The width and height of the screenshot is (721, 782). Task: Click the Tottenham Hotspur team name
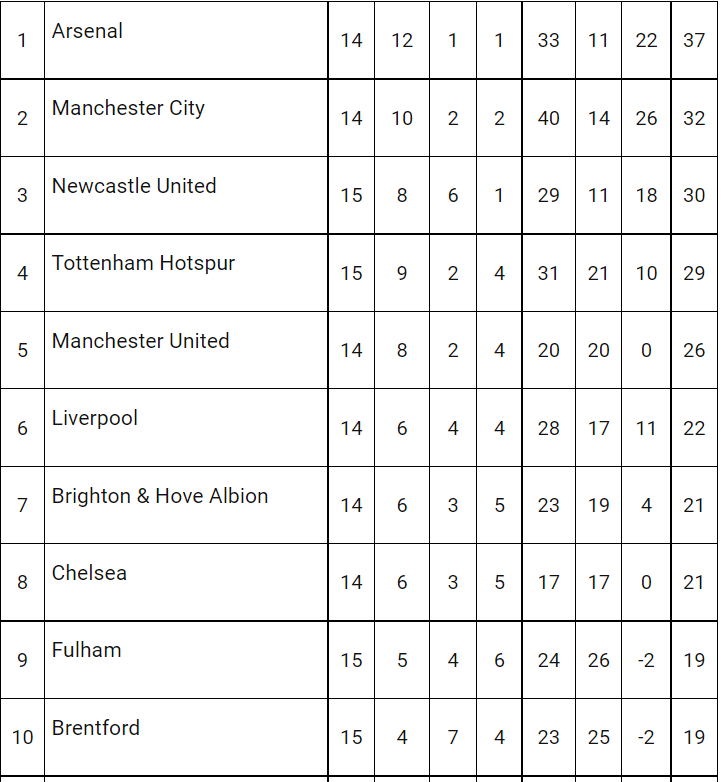143,263
